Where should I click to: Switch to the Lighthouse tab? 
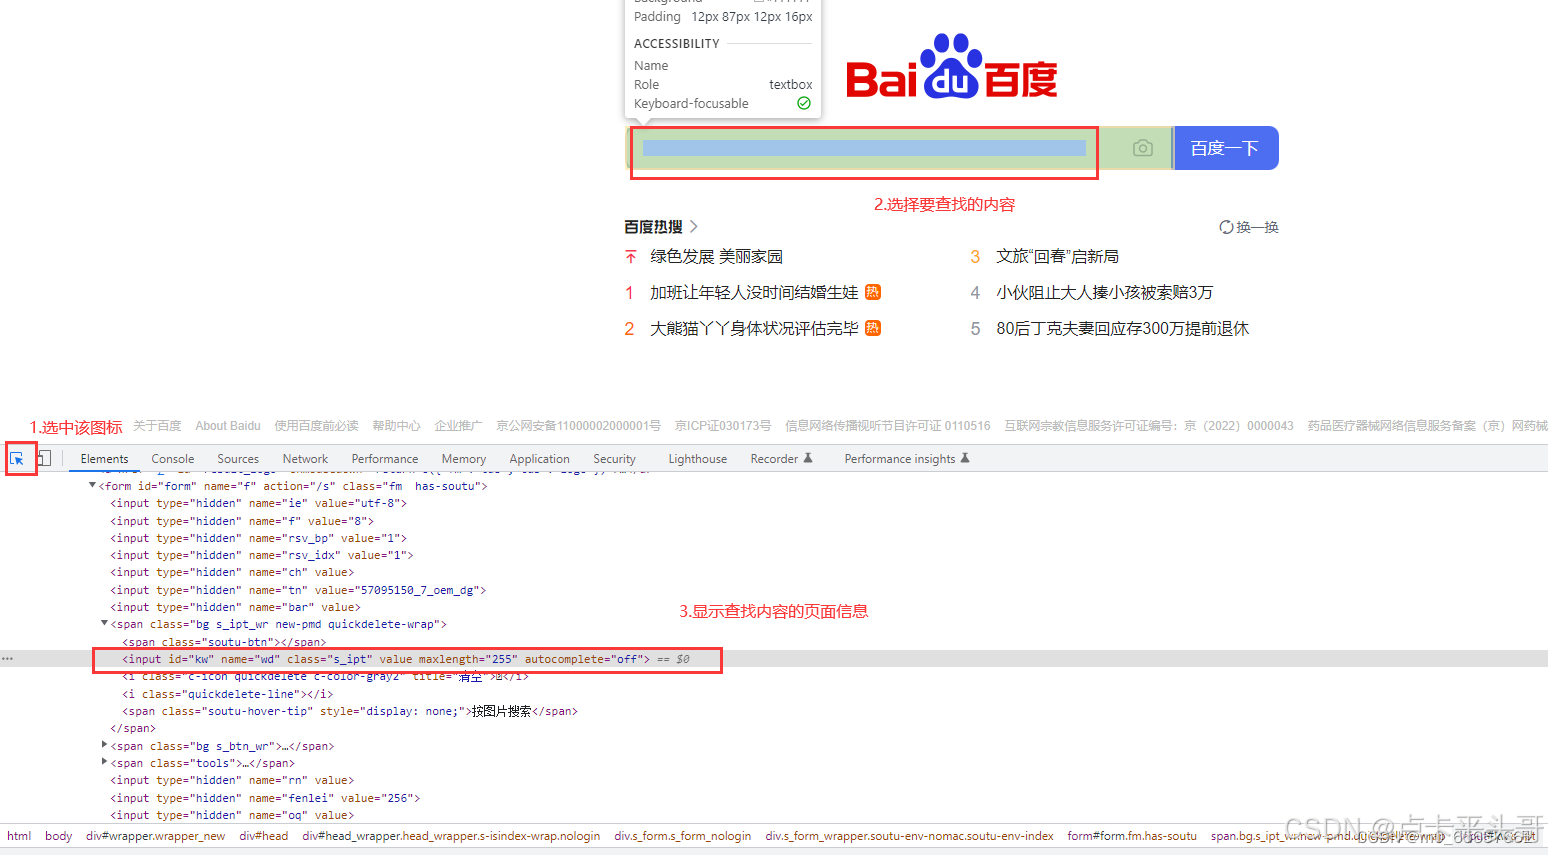coord(697,459)
